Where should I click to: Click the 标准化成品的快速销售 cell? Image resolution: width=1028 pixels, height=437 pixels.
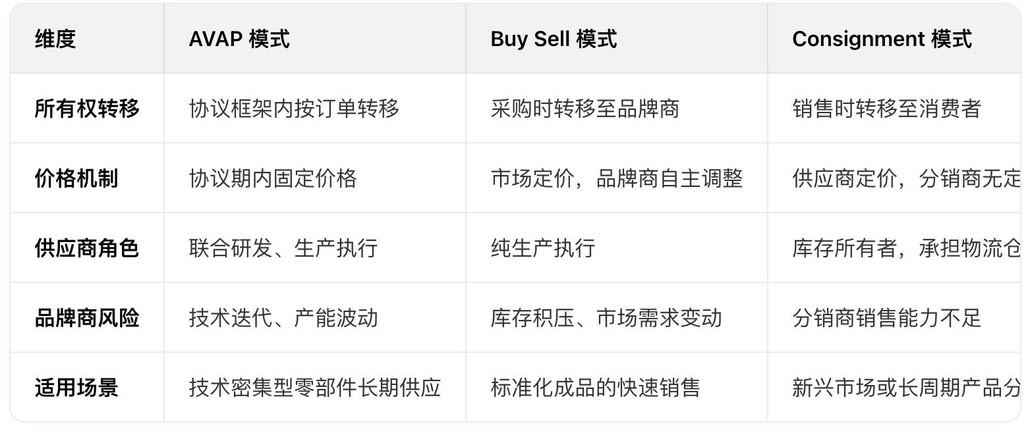(x=596, y=387)
